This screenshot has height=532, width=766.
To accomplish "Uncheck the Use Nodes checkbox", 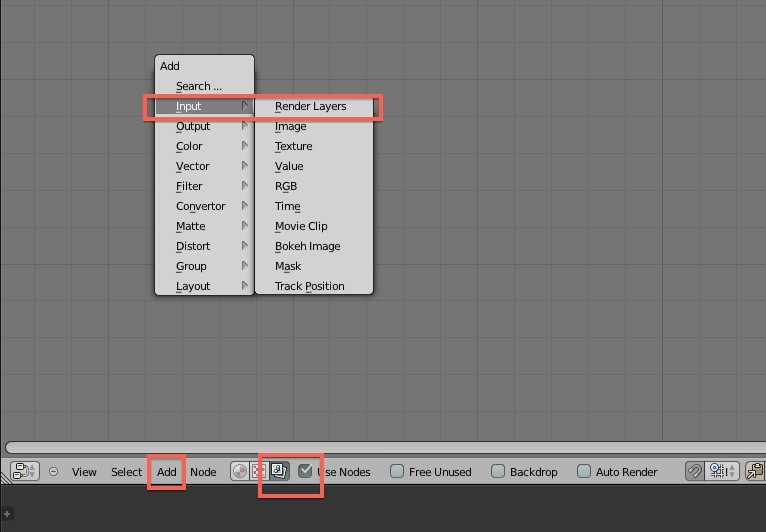I will pyautogui.click(x=305, y=471).
